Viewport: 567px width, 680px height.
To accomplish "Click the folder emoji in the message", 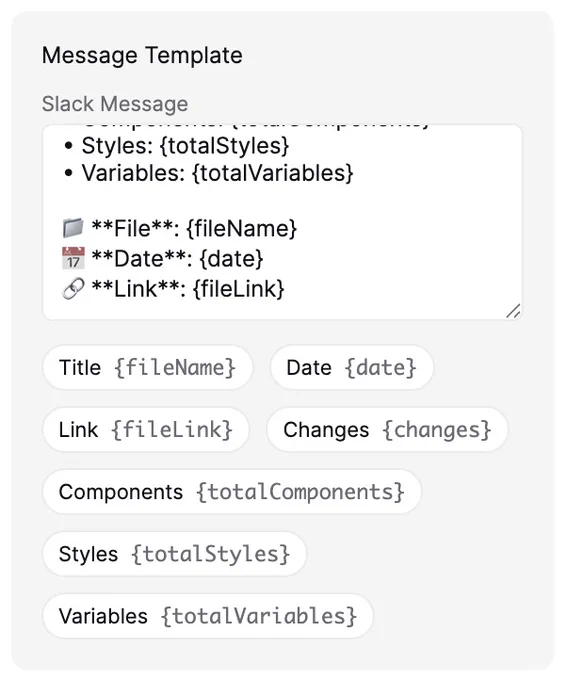I will (x=73, y=228).
